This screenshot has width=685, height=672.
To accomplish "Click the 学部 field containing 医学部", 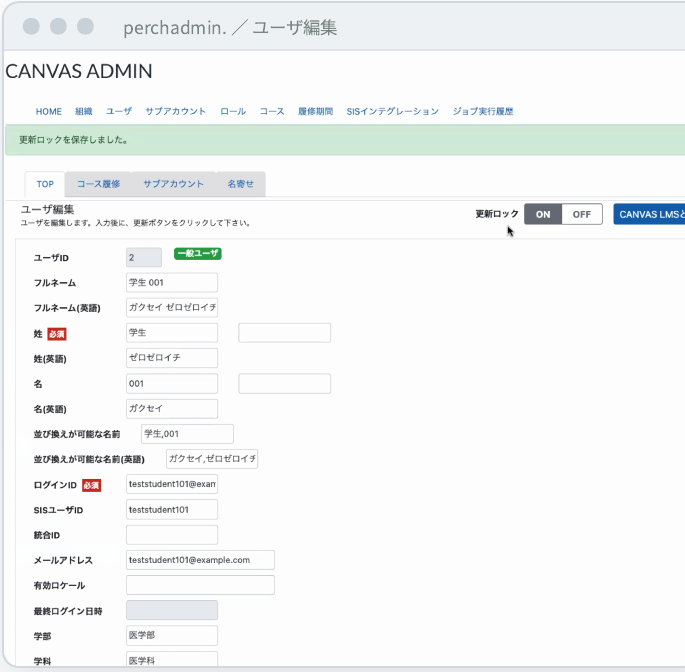I will 172,636.
